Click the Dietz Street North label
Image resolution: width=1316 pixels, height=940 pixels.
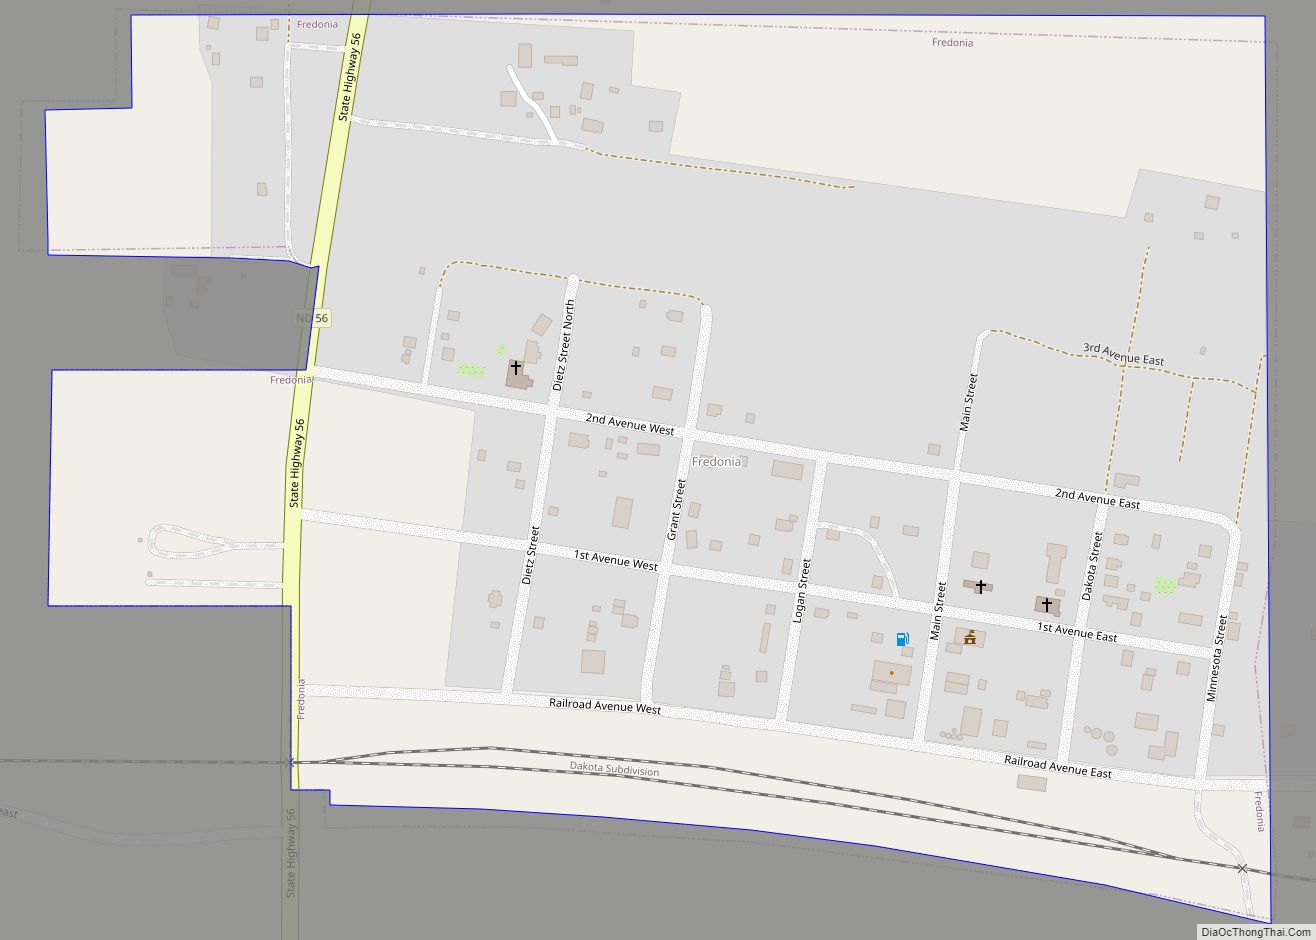click(564, 345)
